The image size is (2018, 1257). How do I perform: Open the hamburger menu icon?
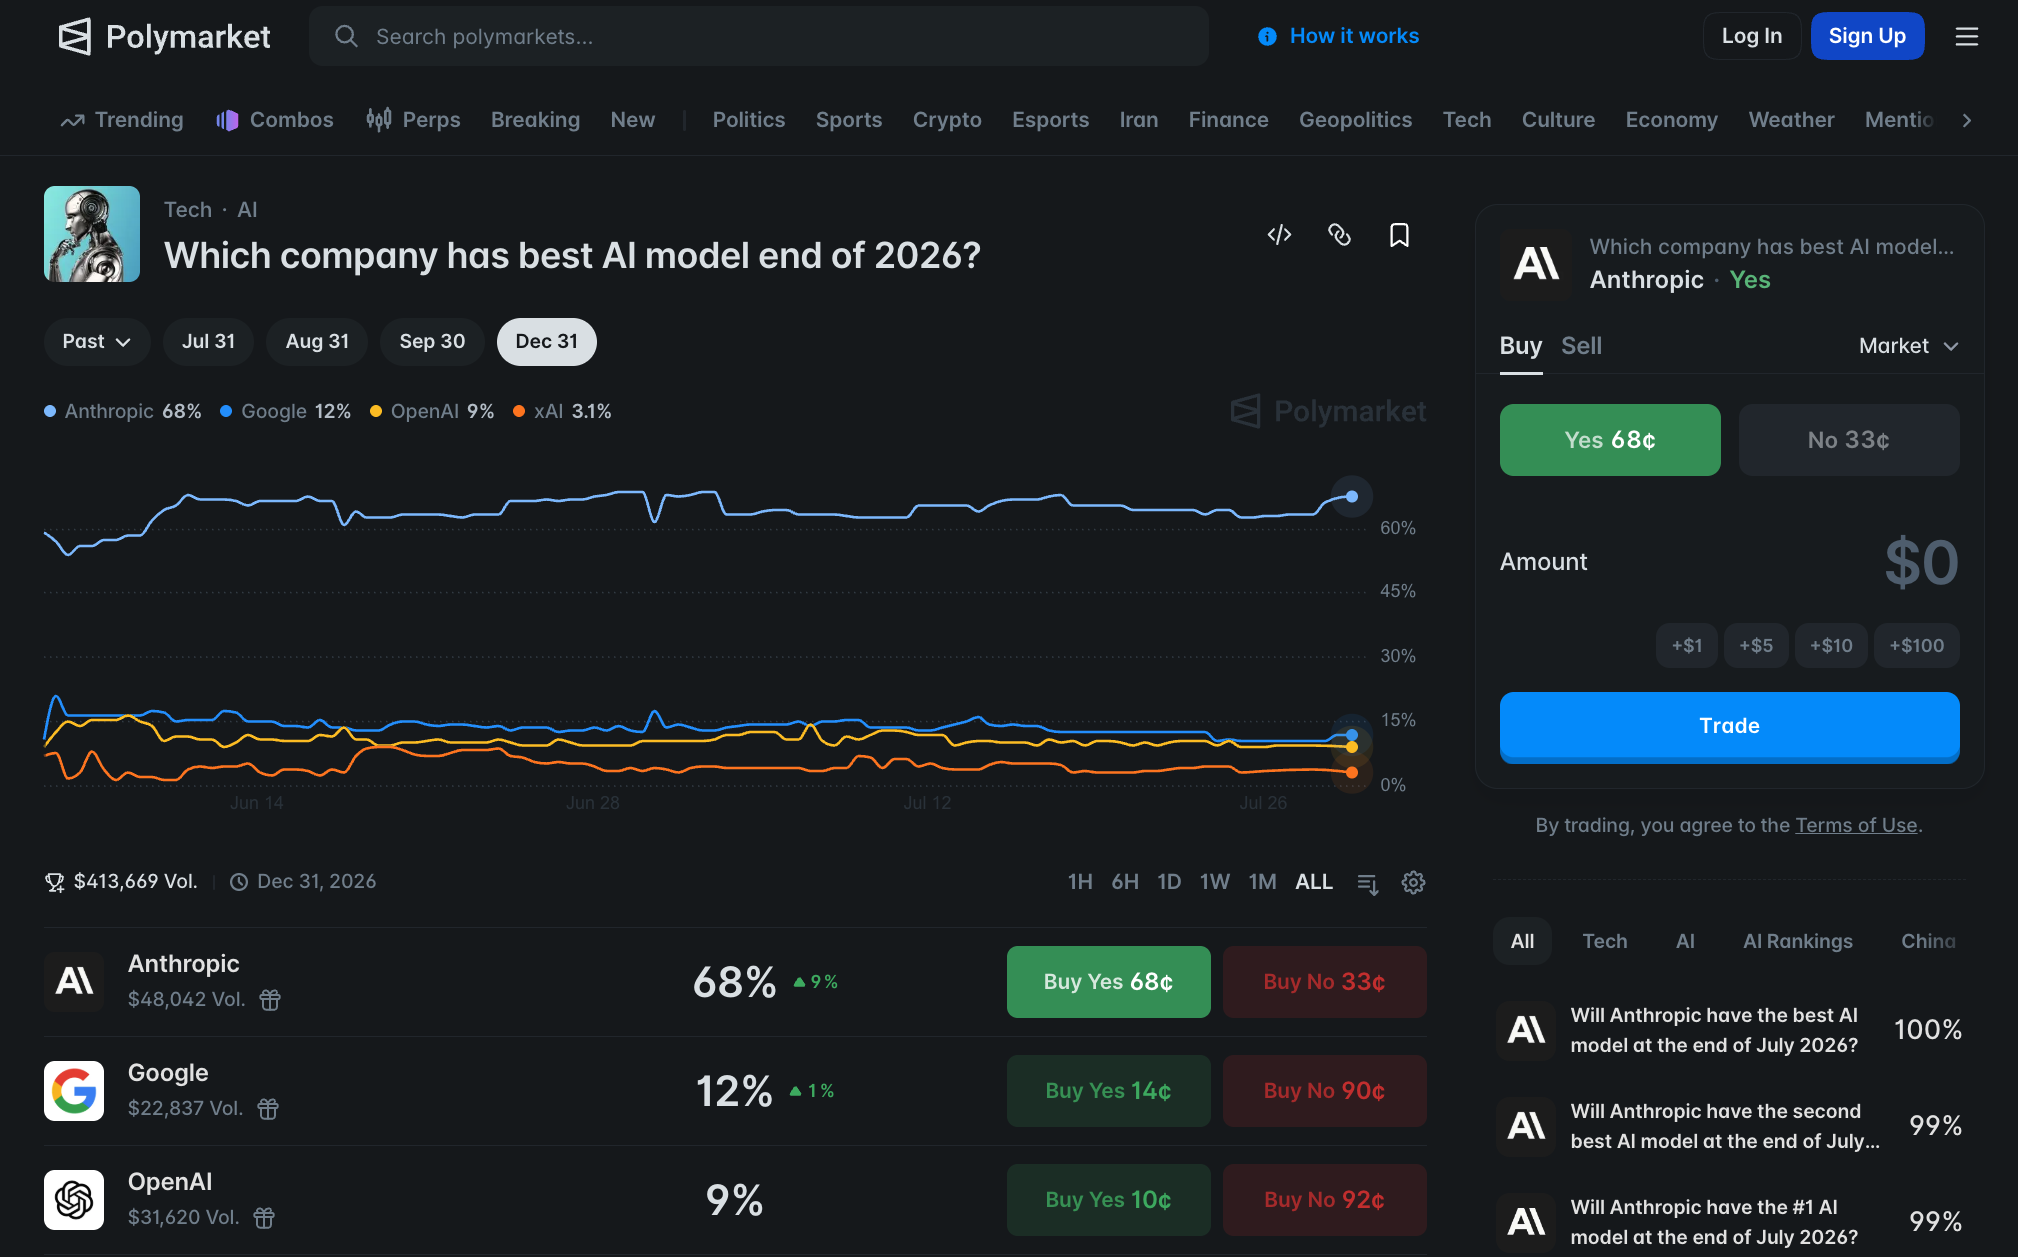coord(1966,36)
